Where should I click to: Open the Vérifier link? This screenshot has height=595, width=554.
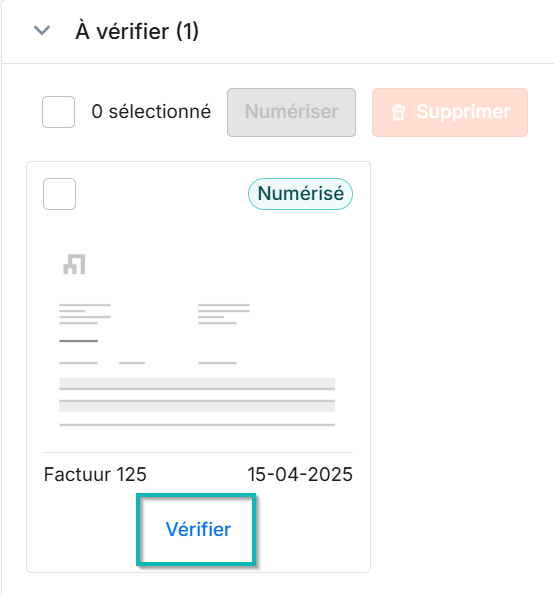click(198, 529)
